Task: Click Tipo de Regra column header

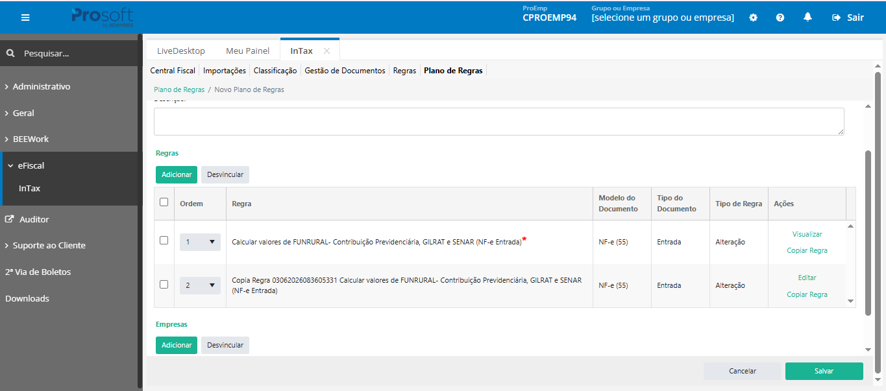Action: [739, 203]
